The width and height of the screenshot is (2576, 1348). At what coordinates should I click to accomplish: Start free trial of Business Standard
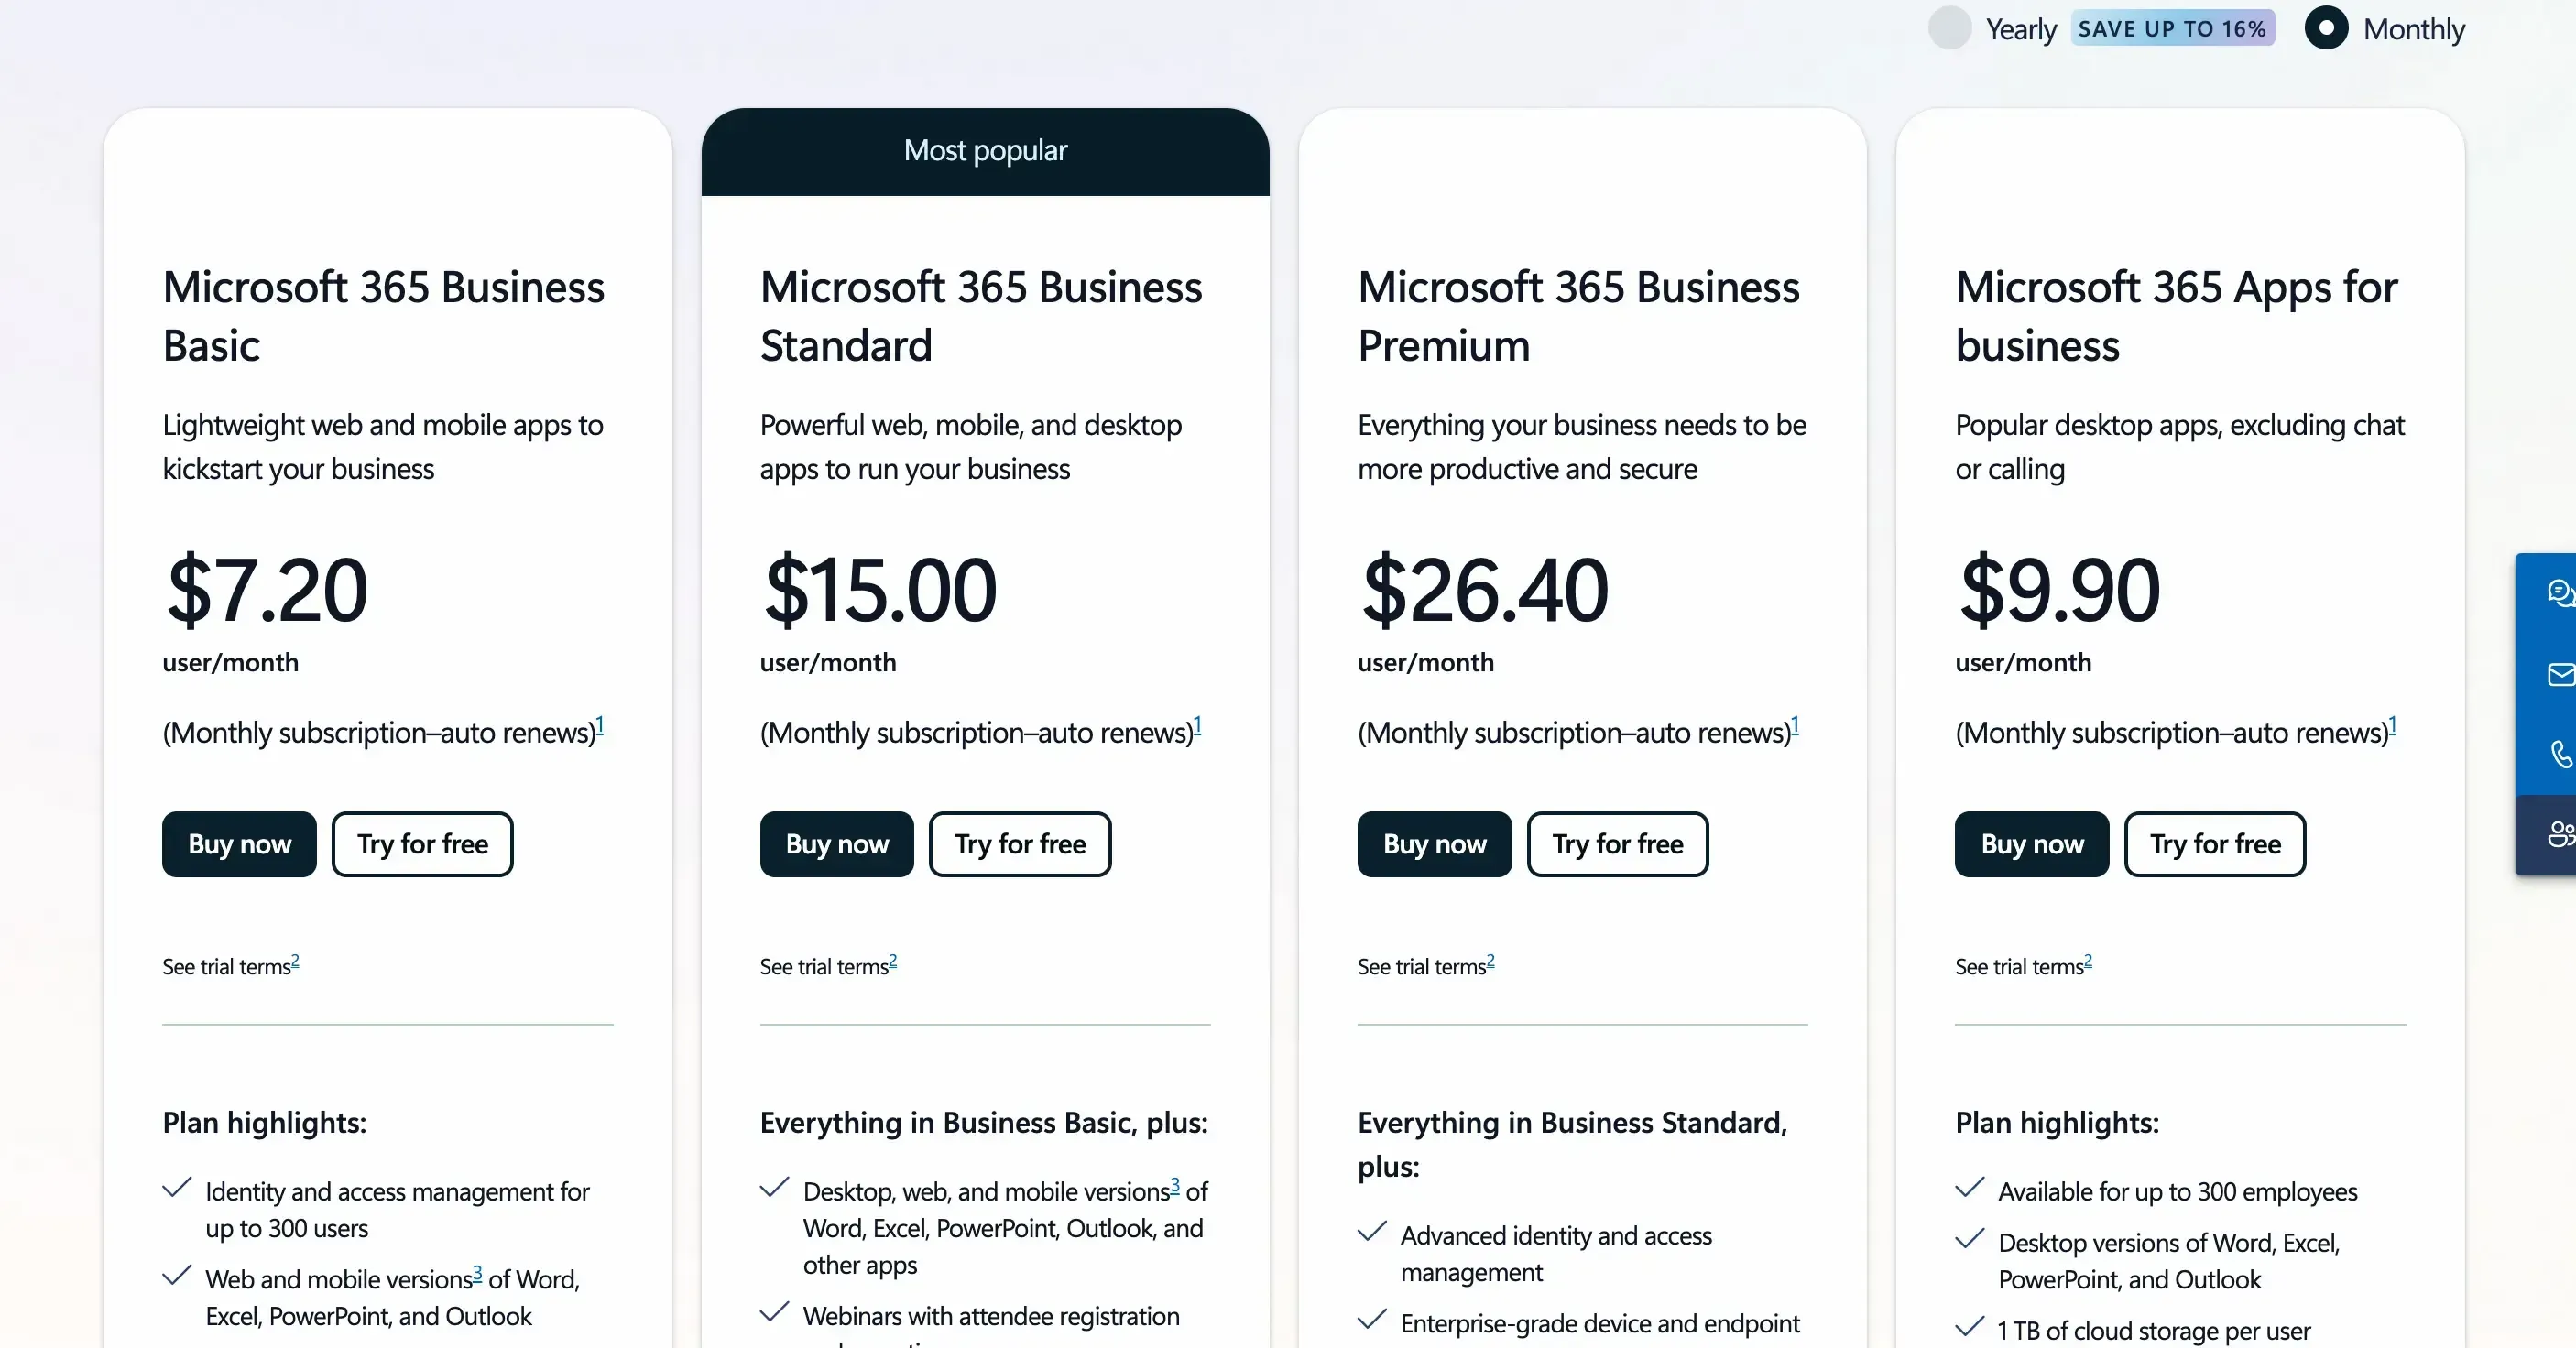click(x=1019, y=843)
